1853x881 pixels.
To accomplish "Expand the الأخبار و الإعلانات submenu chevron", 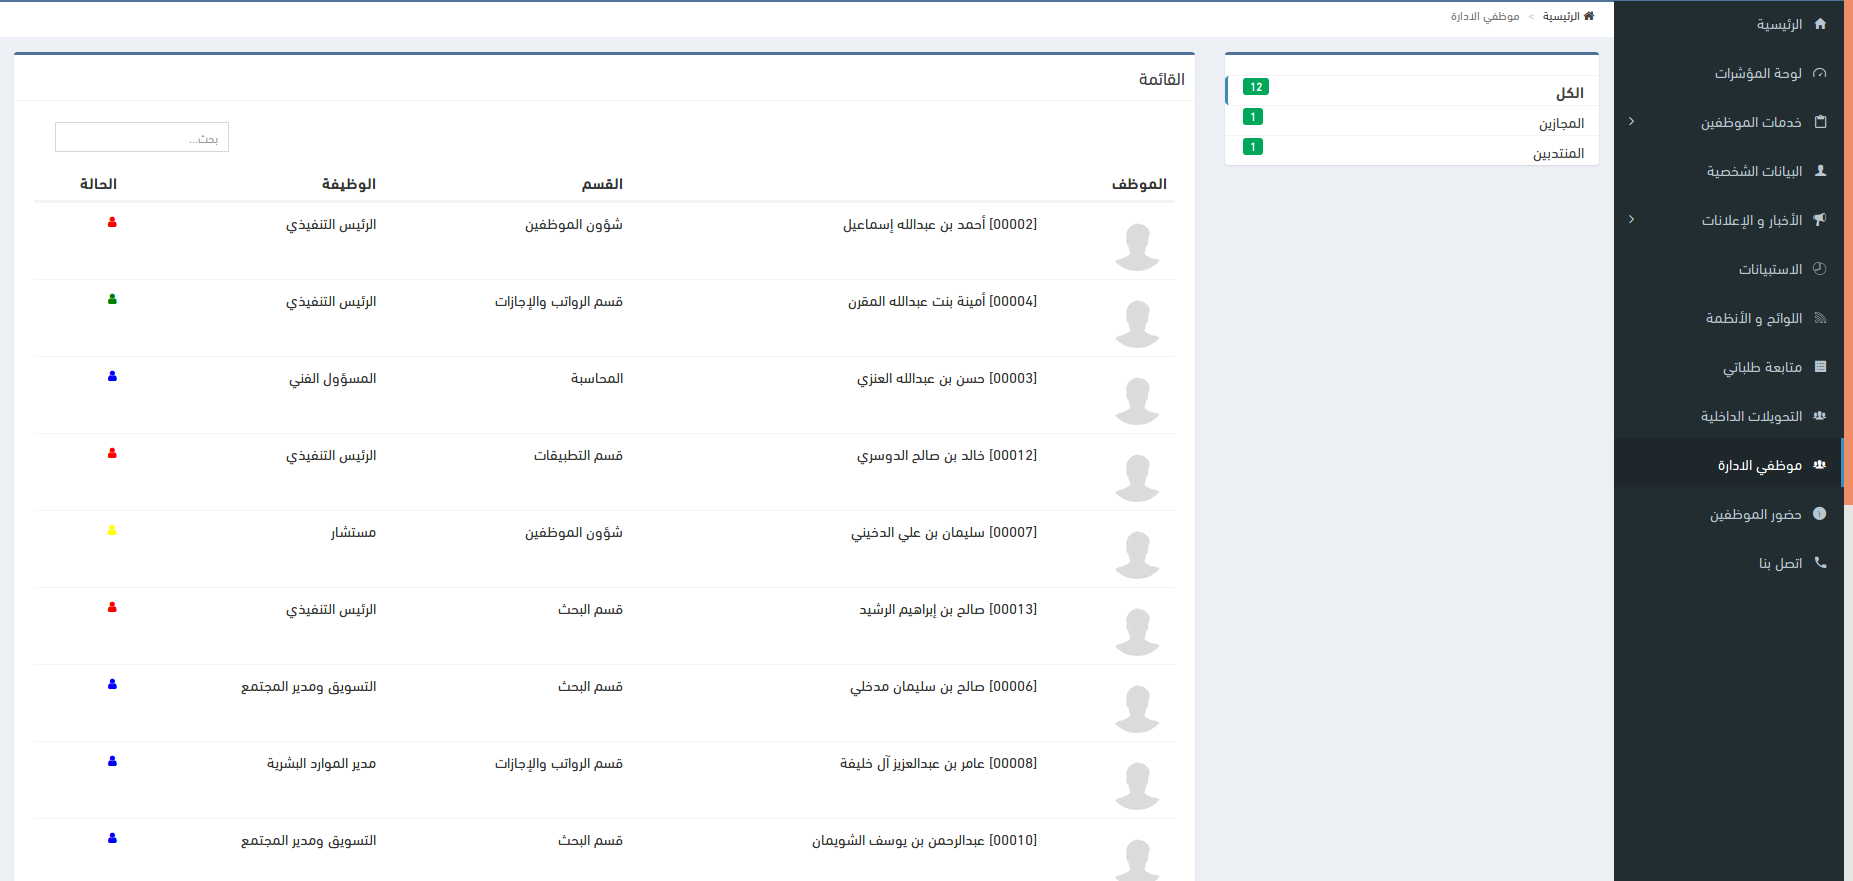I will tap(1631, 220).
